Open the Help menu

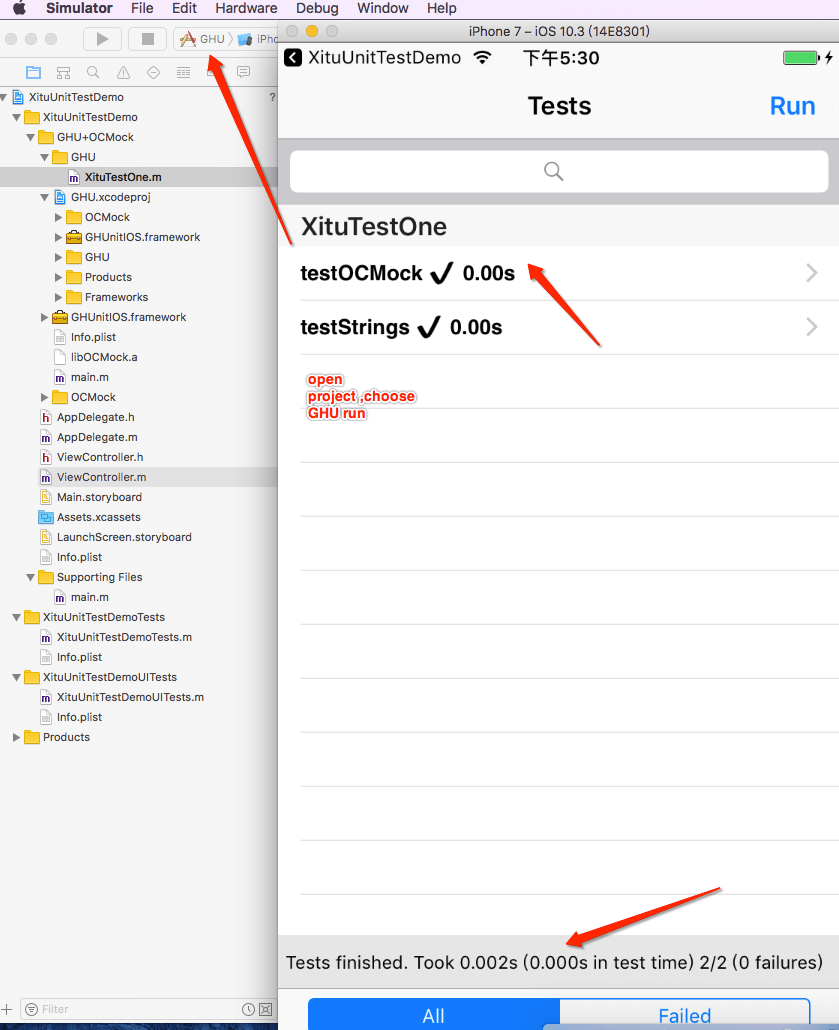point(442,9)
